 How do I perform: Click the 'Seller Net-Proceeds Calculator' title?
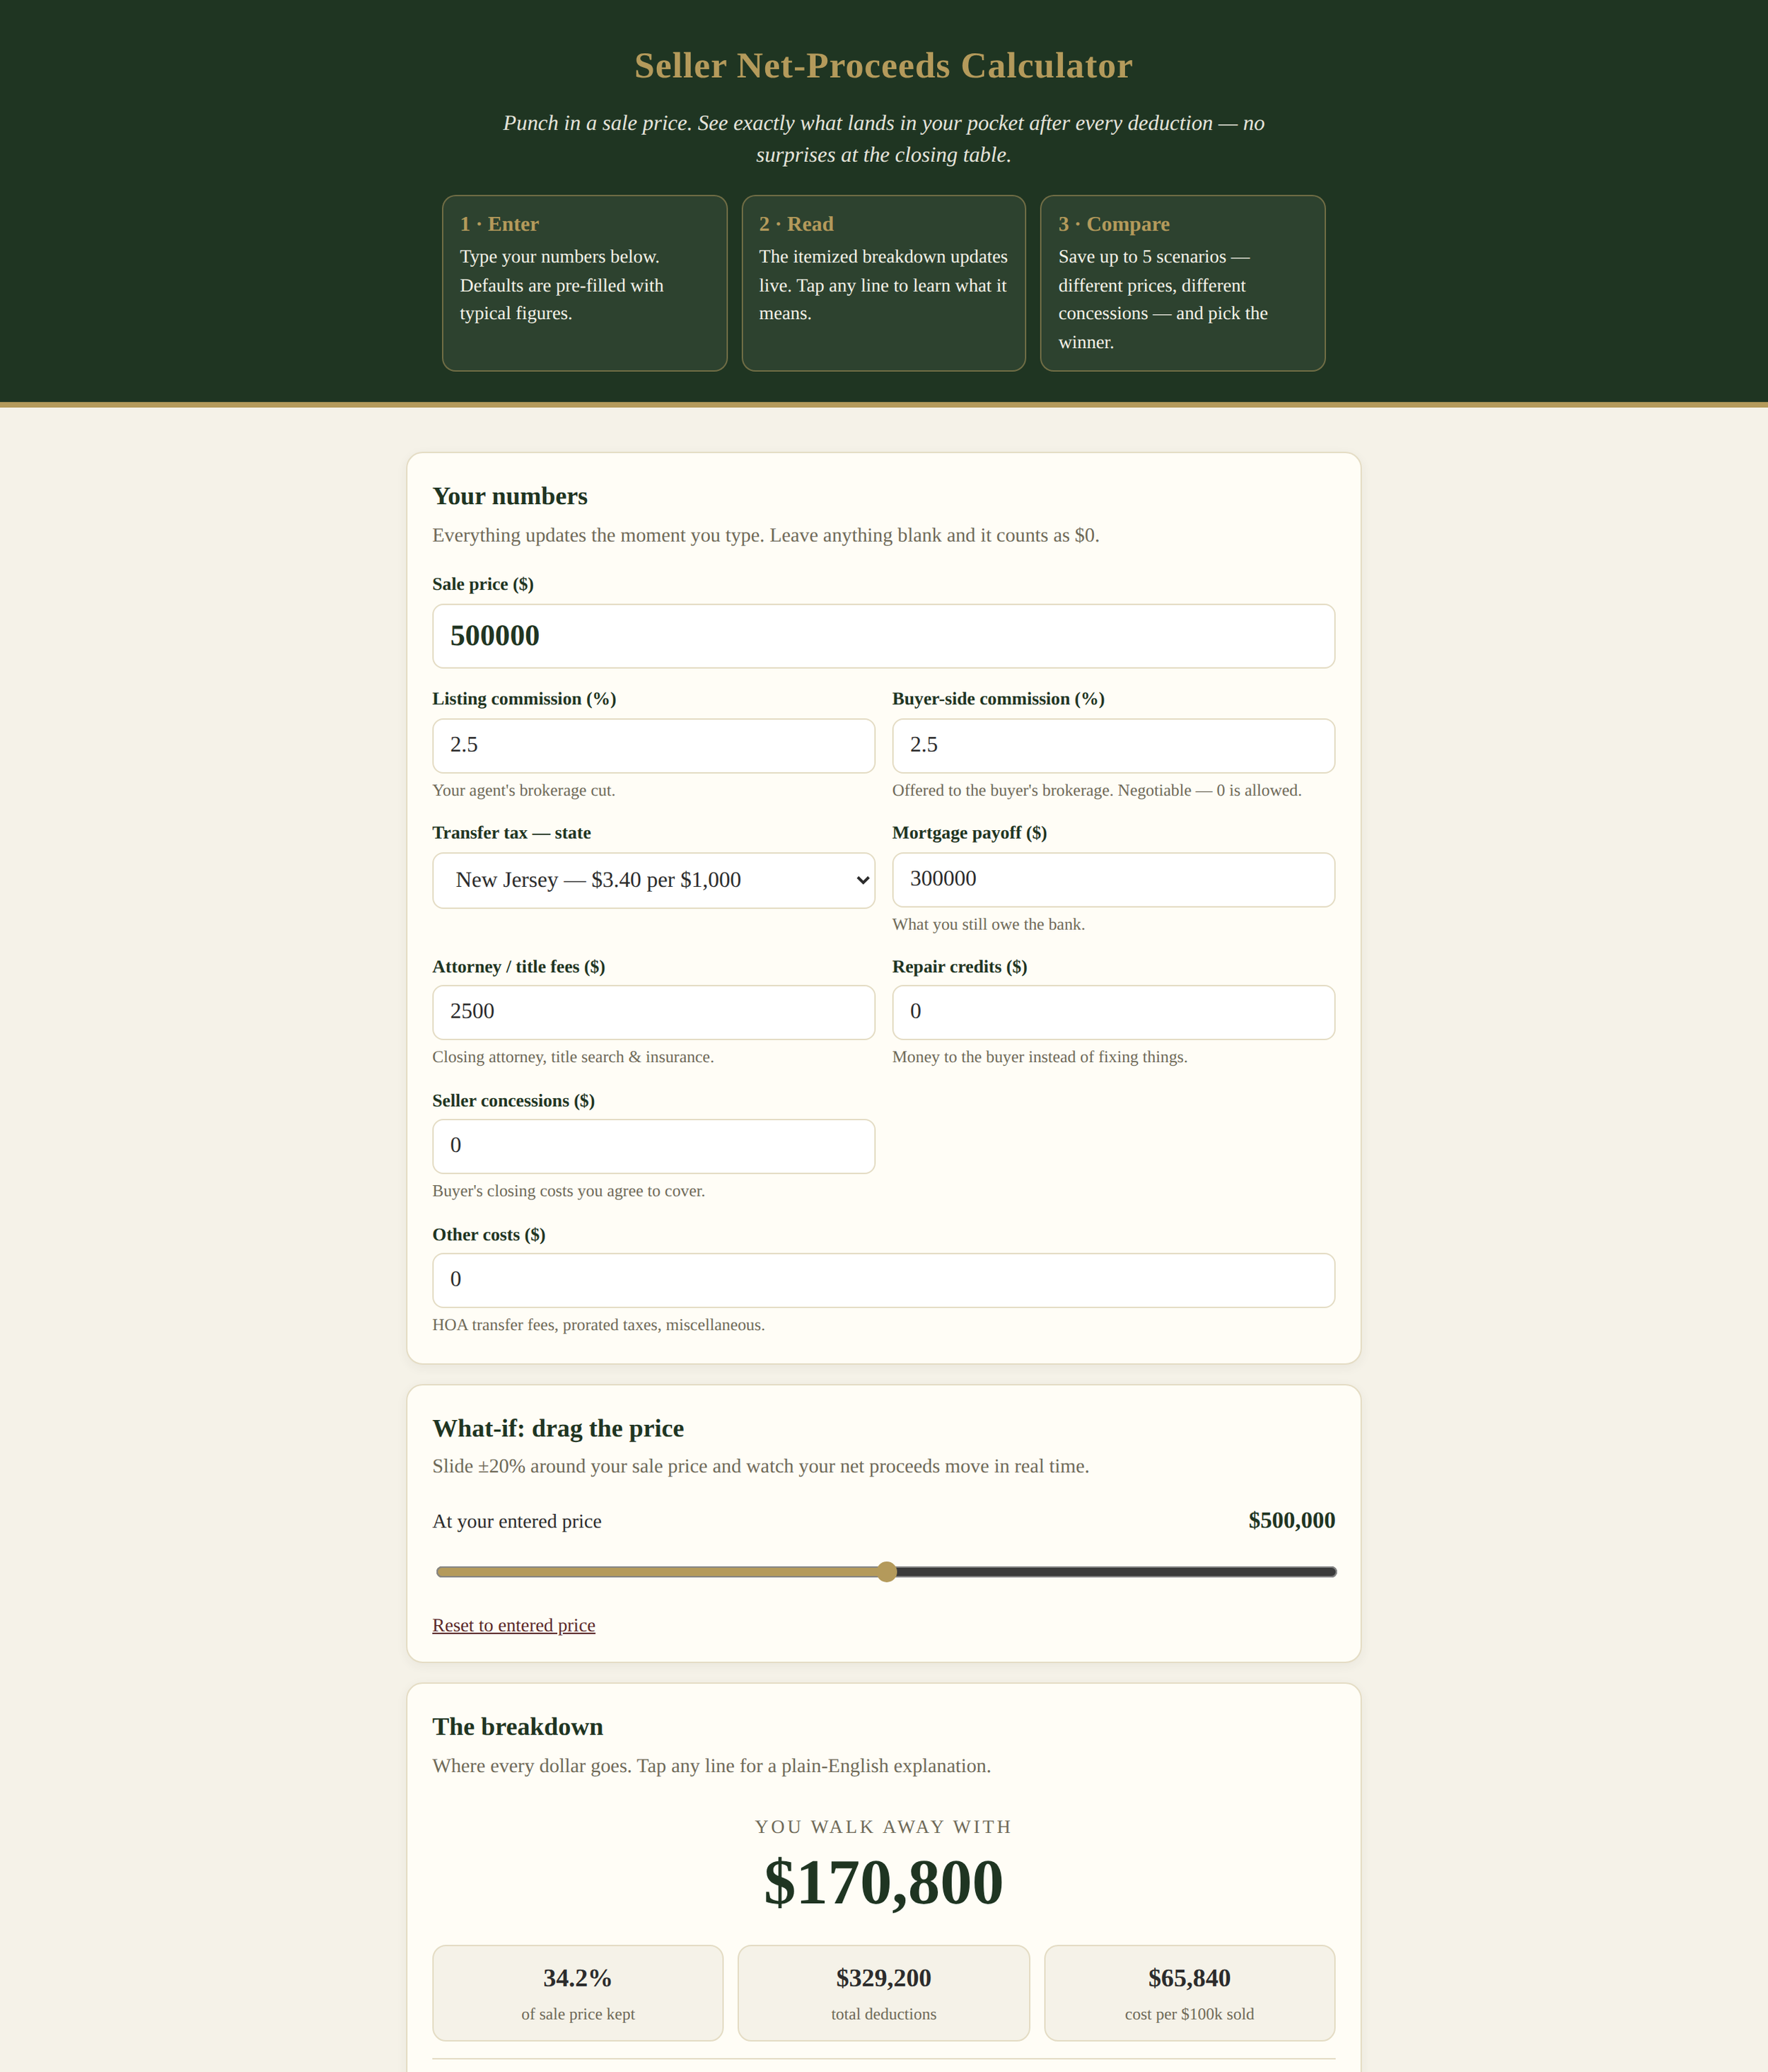883,66
